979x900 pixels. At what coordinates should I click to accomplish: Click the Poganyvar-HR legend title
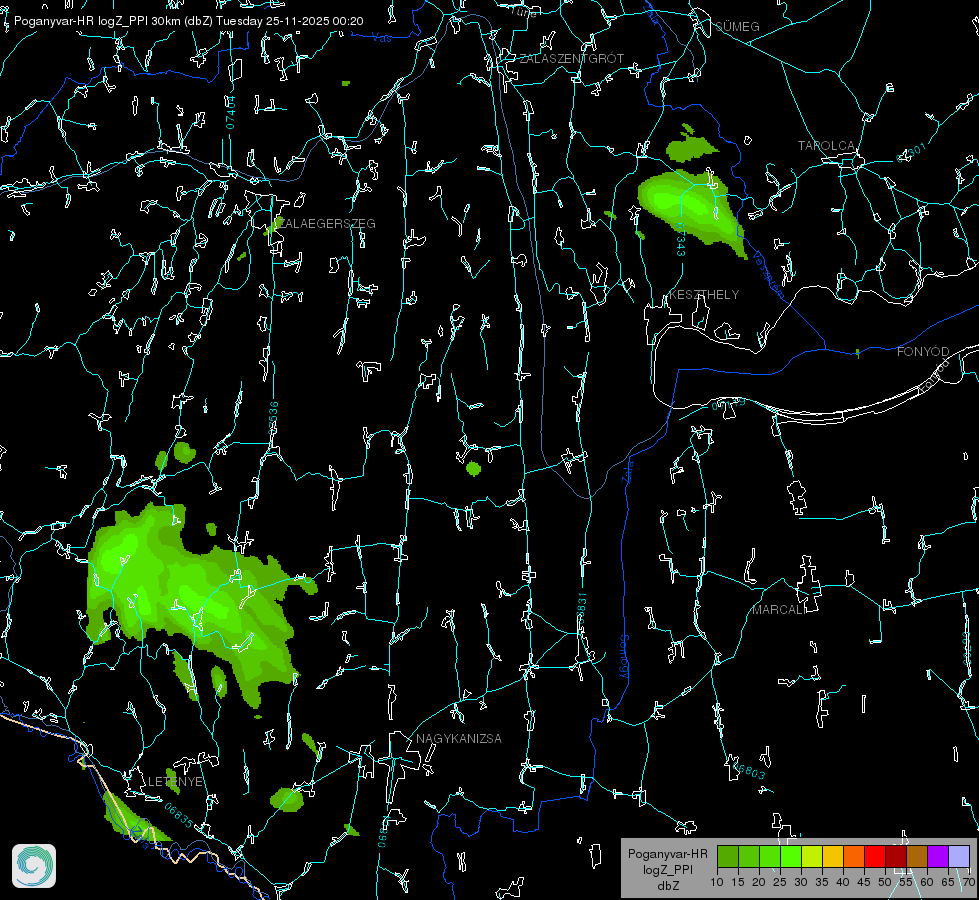coord(667,854)
